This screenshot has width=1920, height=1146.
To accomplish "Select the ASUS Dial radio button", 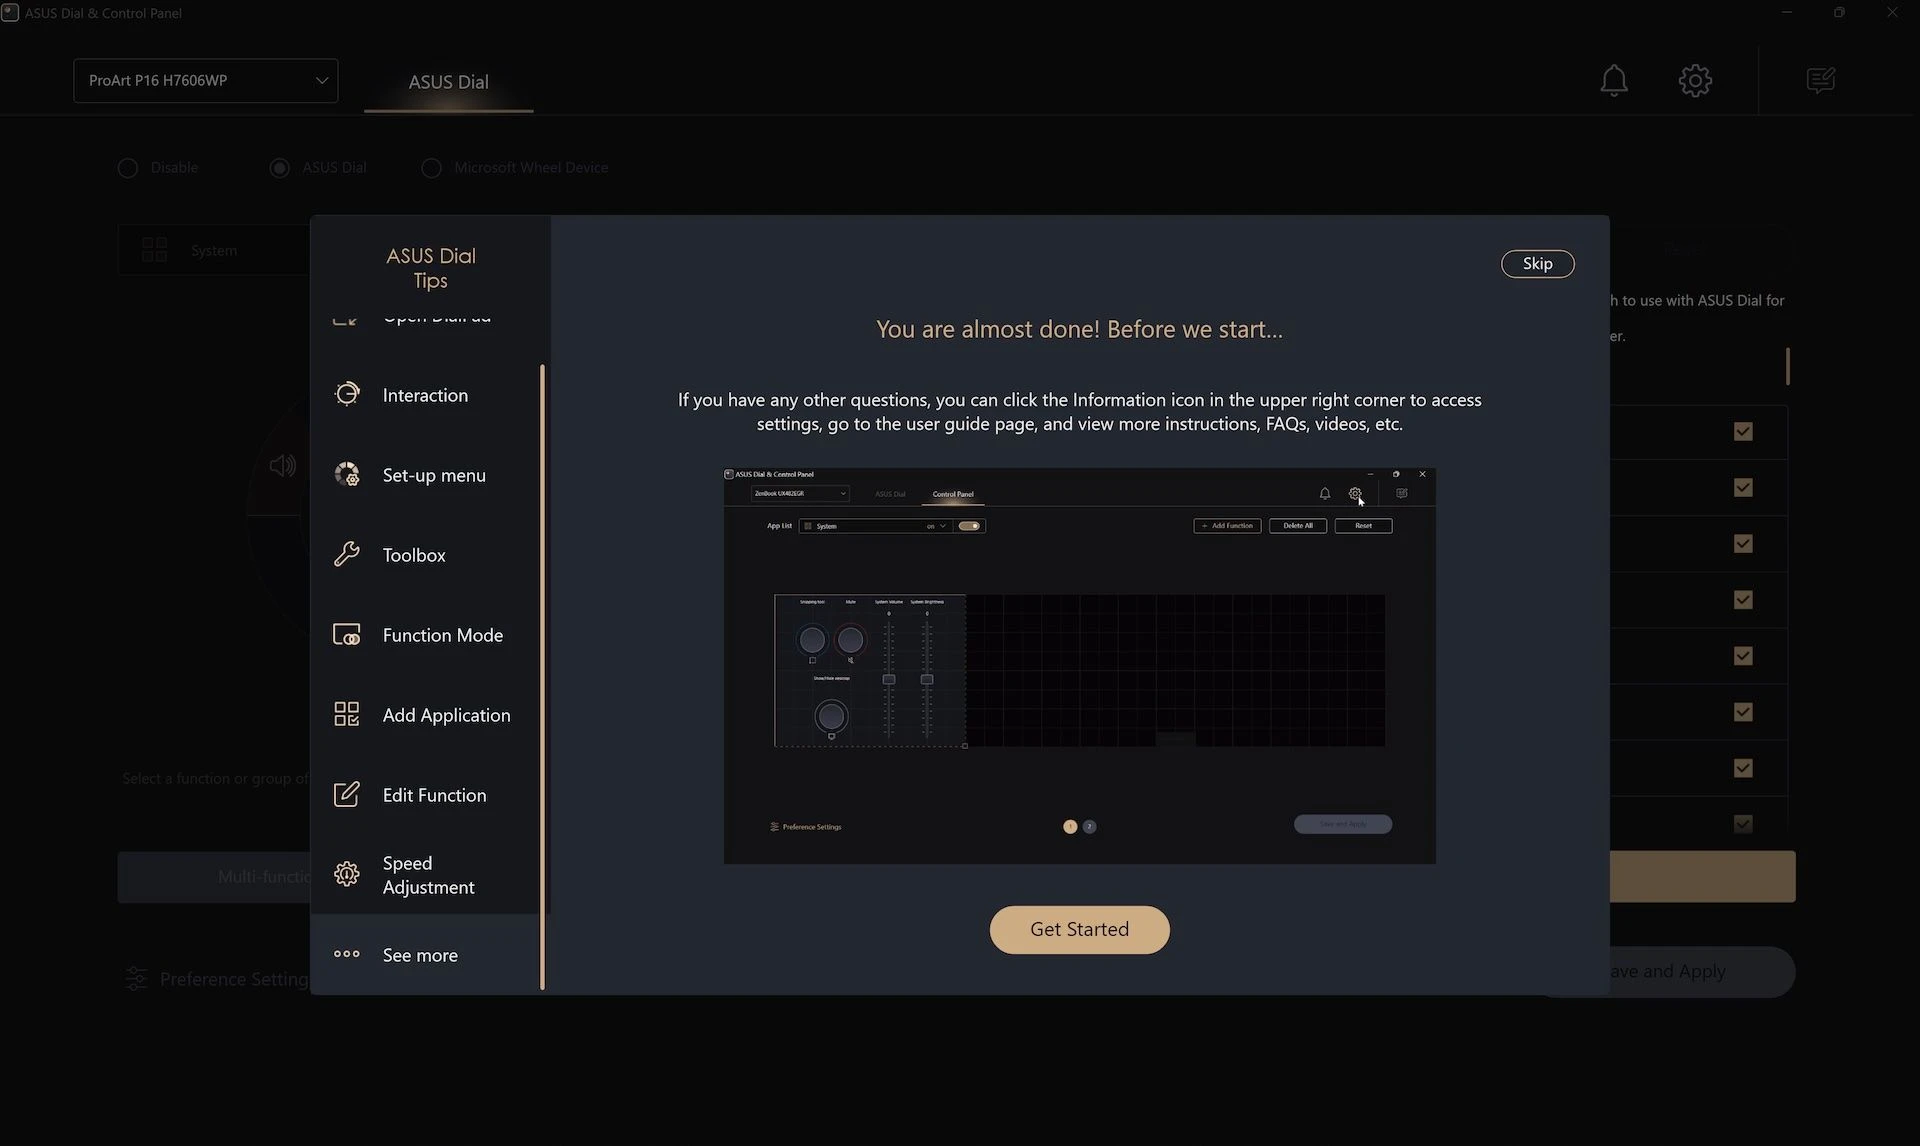I will coord(280,168).
